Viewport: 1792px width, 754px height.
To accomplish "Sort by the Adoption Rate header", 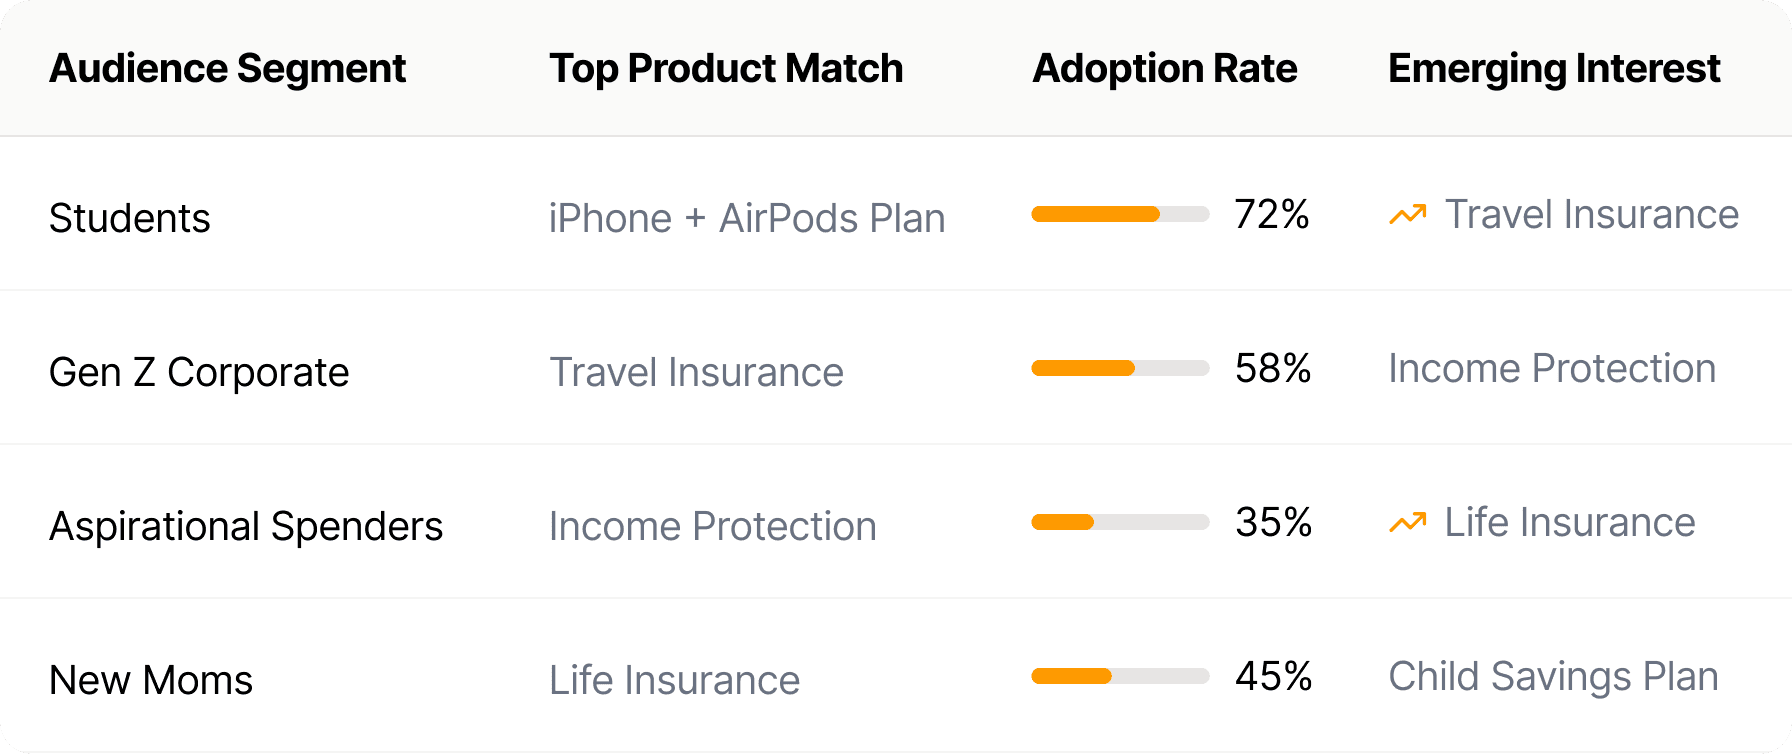I will (1164, 68).
